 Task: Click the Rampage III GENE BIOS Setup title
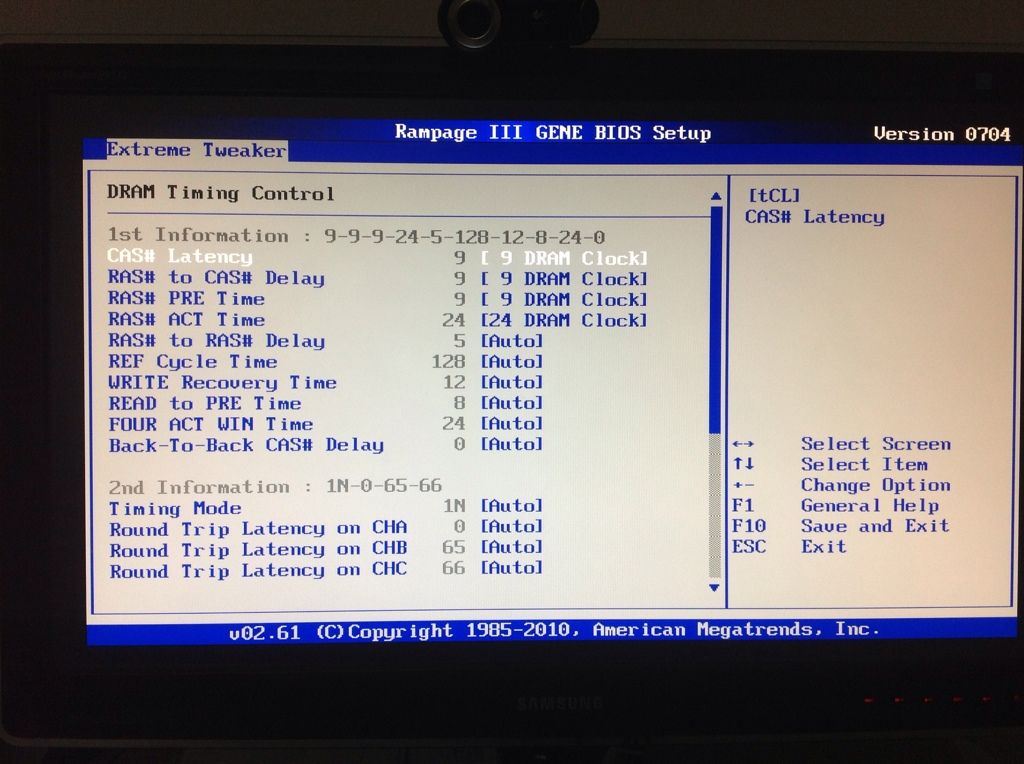click(553, 132)
